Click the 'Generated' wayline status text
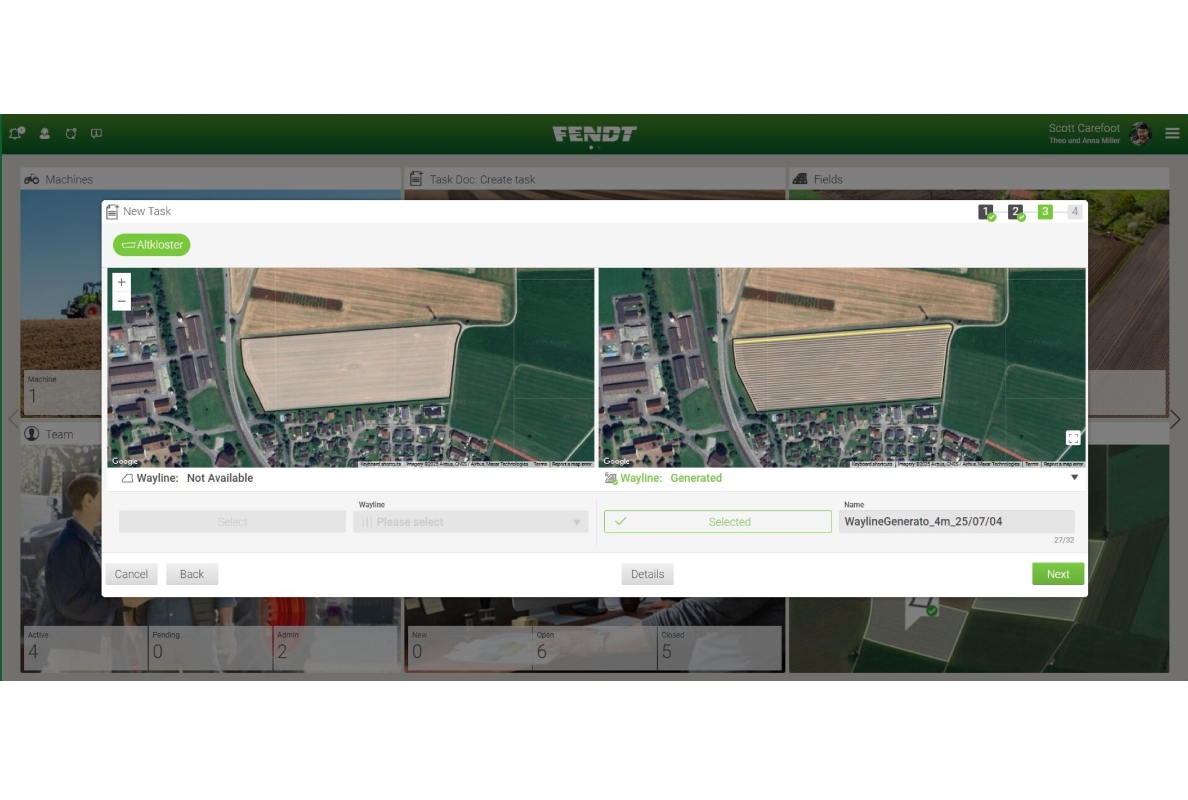 coord(696,478)
